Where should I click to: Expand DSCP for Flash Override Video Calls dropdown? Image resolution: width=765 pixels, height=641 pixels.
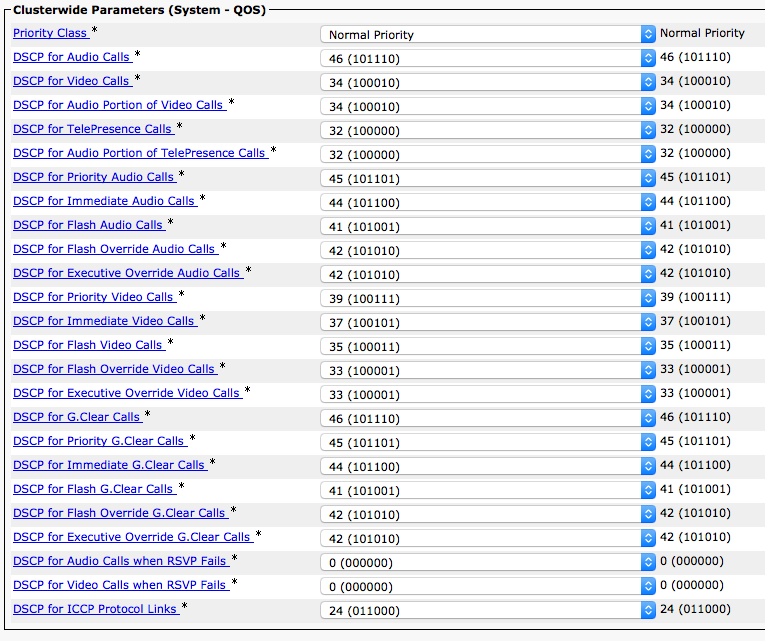click(x=488, y=370)
